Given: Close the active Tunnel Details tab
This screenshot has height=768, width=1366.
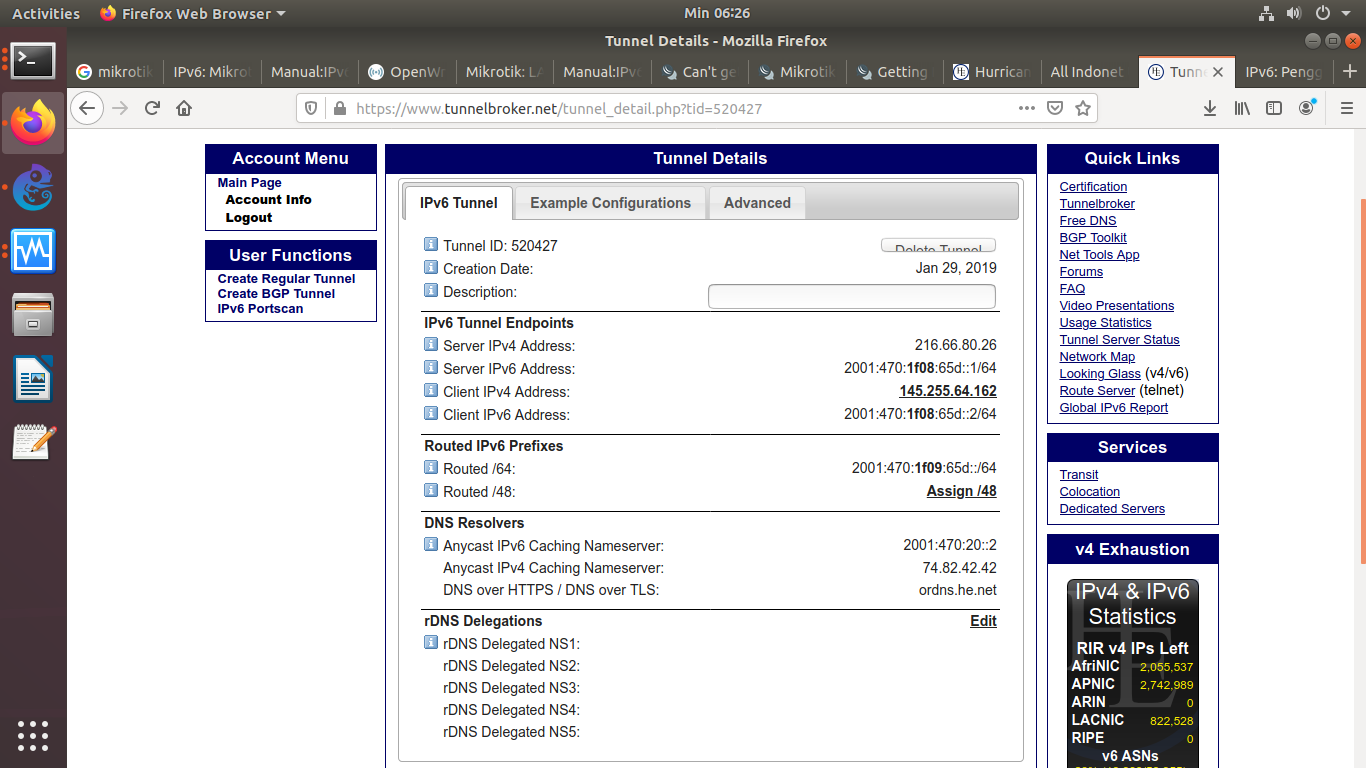Looking at the screenshot, I should tap(1218, 72).
